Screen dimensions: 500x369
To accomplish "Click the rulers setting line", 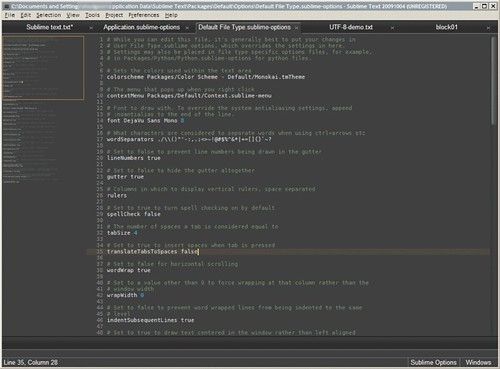I will [x=117, y=195].
